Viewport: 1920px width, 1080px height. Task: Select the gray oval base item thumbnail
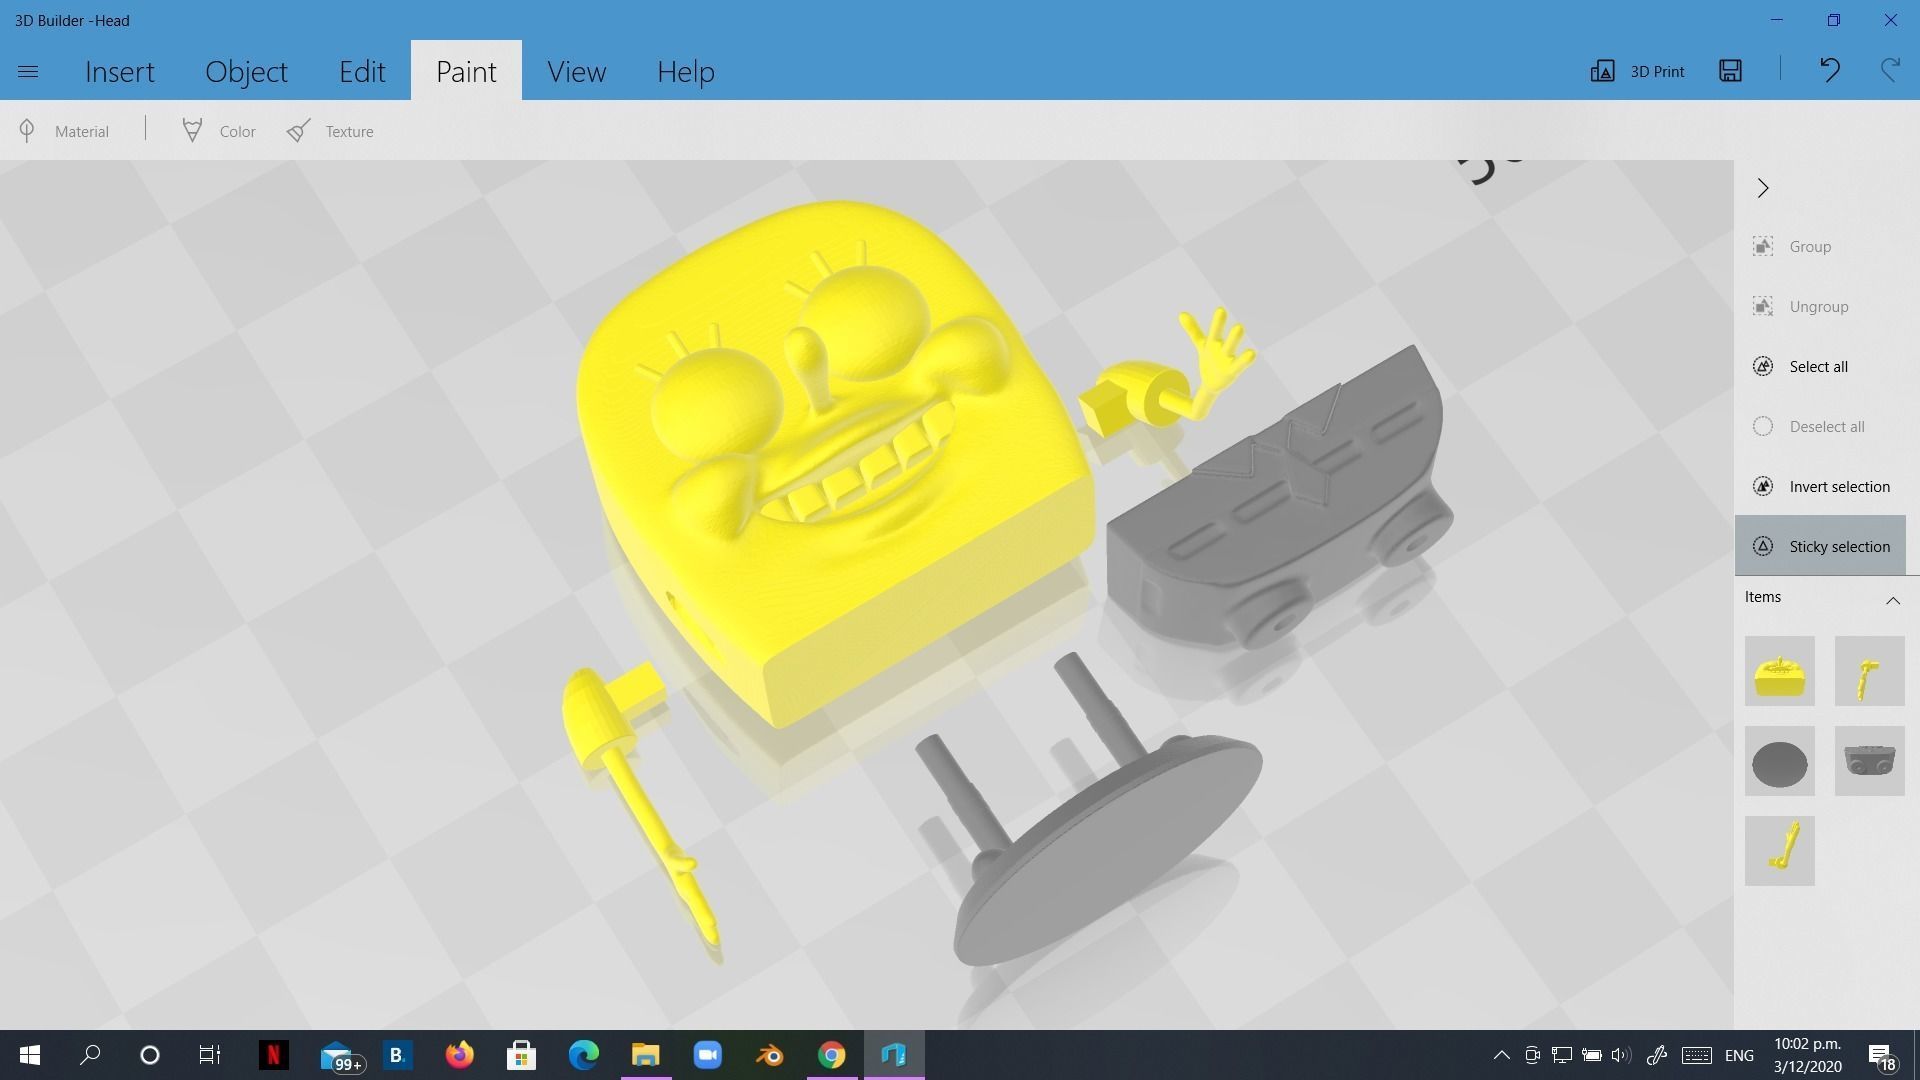[1779, 761]
